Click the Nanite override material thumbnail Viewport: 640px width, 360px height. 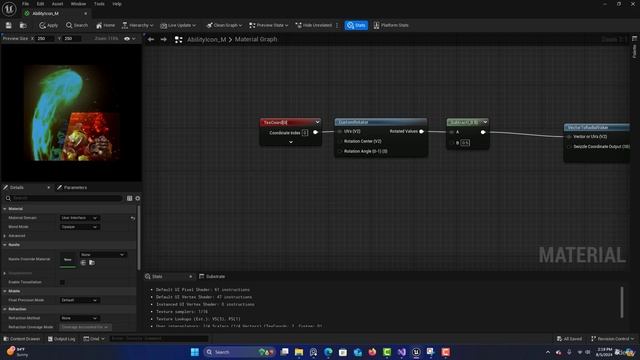(x=68, y=260)
